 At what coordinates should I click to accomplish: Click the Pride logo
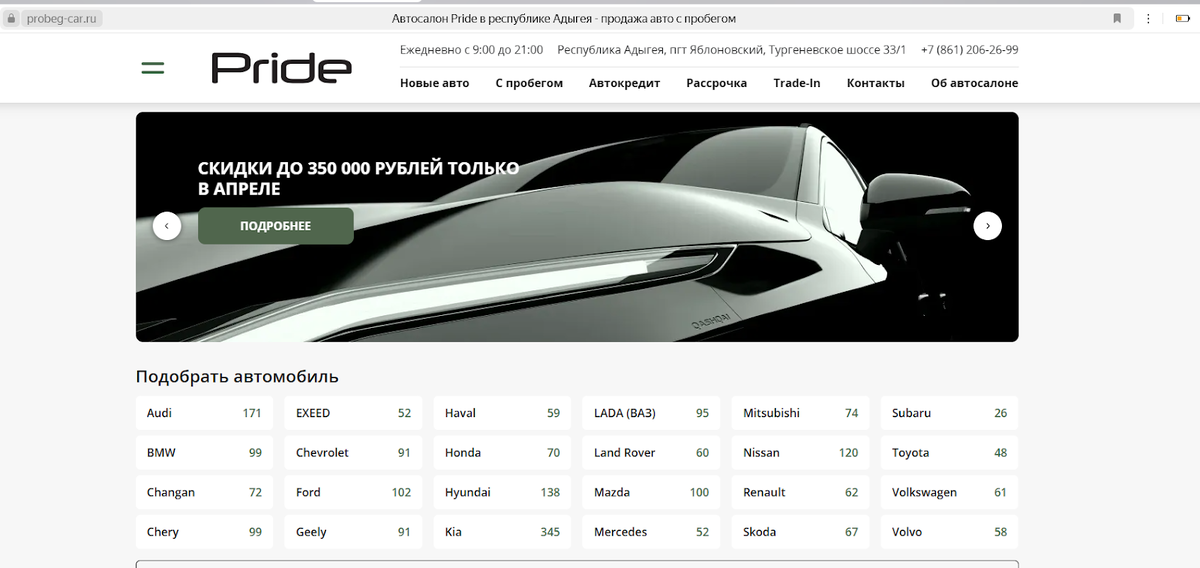pos(281,68)
